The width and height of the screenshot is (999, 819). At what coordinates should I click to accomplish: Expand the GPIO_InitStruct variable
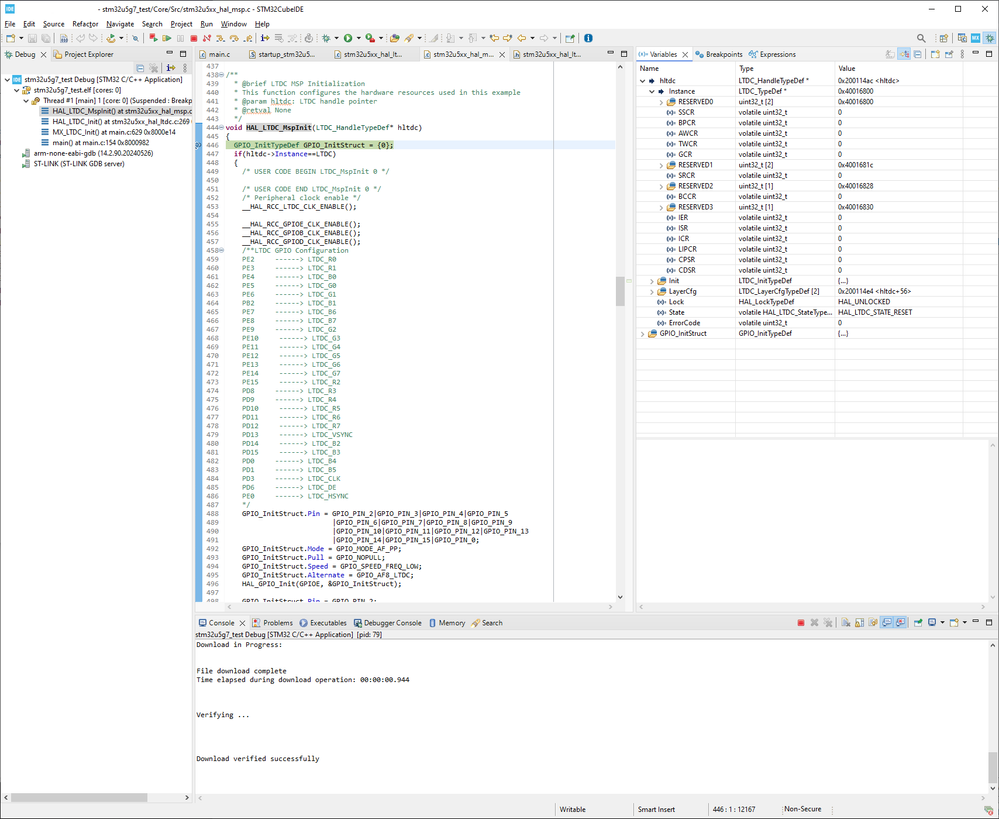point(643,334)
